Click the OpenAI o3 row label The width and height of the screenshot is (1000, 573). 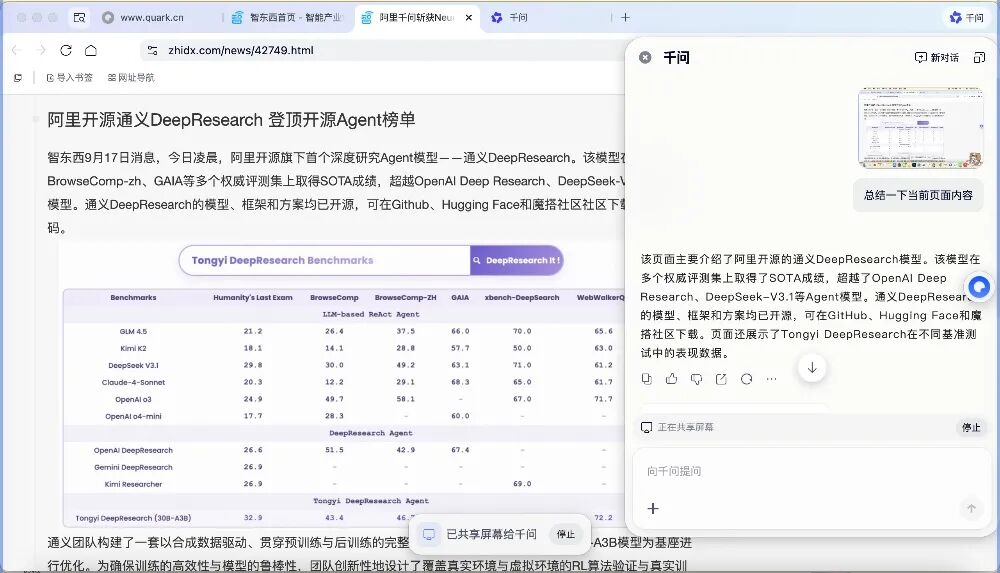[x=133, y=399]
